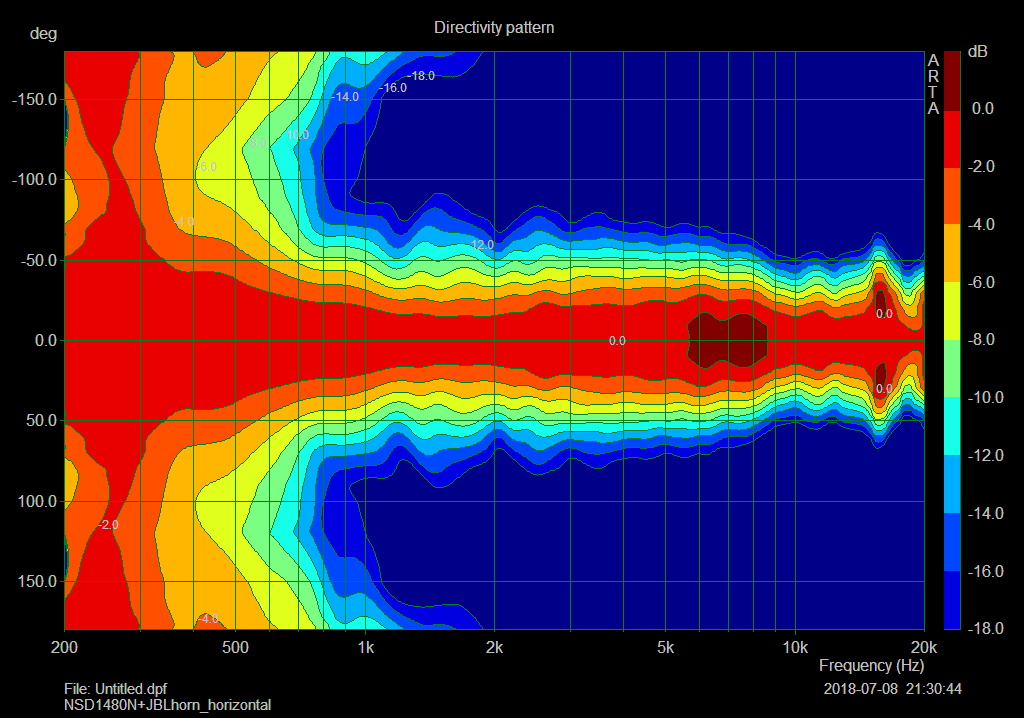
Task: Click the -16.0 contour label inside the plot
Action: click(392, 88)
